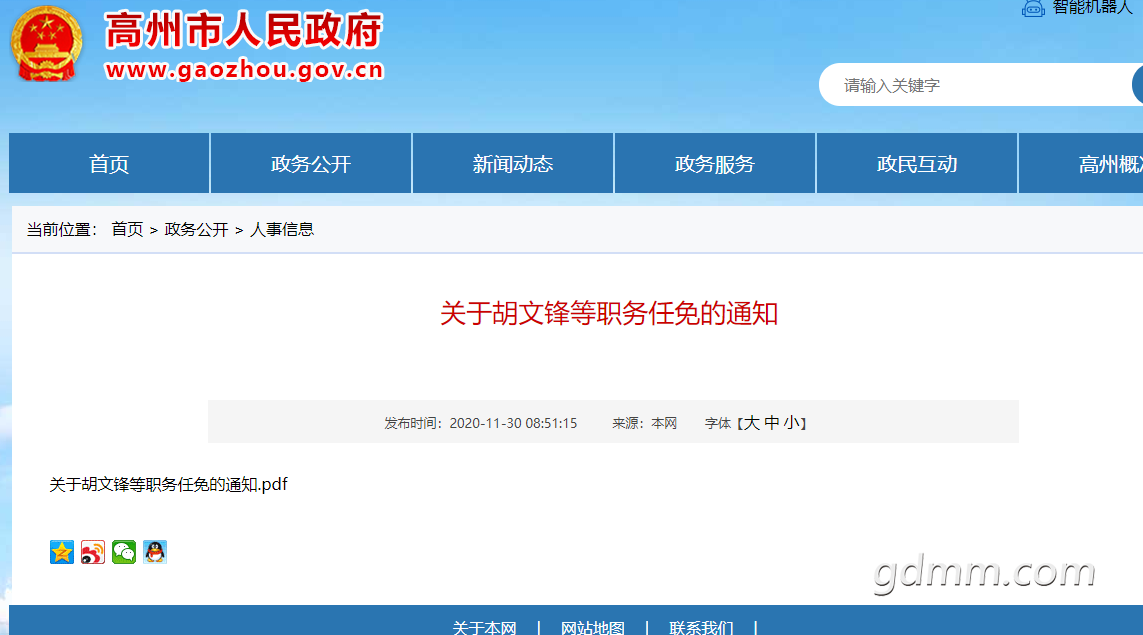Open 政务公开 navigation menu

point(311,163)
